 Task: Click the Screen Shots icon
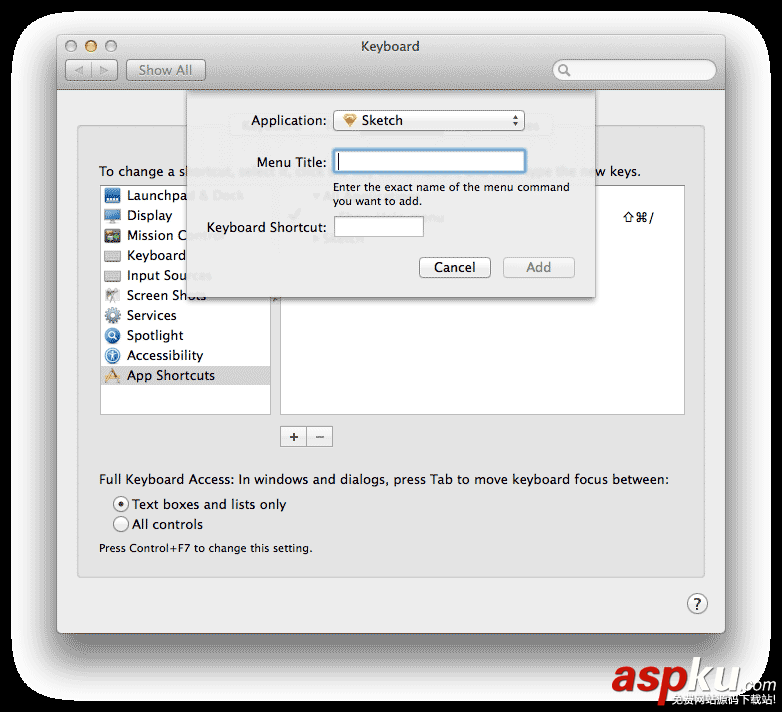[x=112, y=296]
